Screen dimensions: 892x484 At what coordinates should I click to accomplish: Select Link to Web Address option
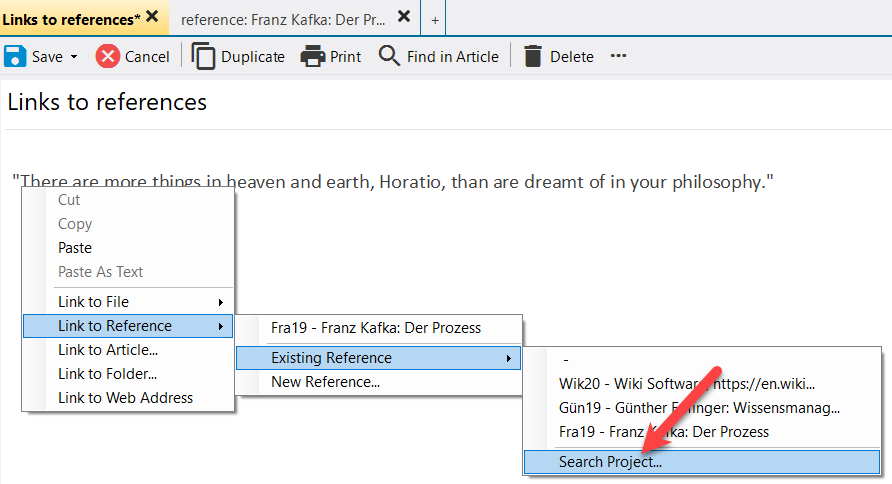click(x=125, y=398)
